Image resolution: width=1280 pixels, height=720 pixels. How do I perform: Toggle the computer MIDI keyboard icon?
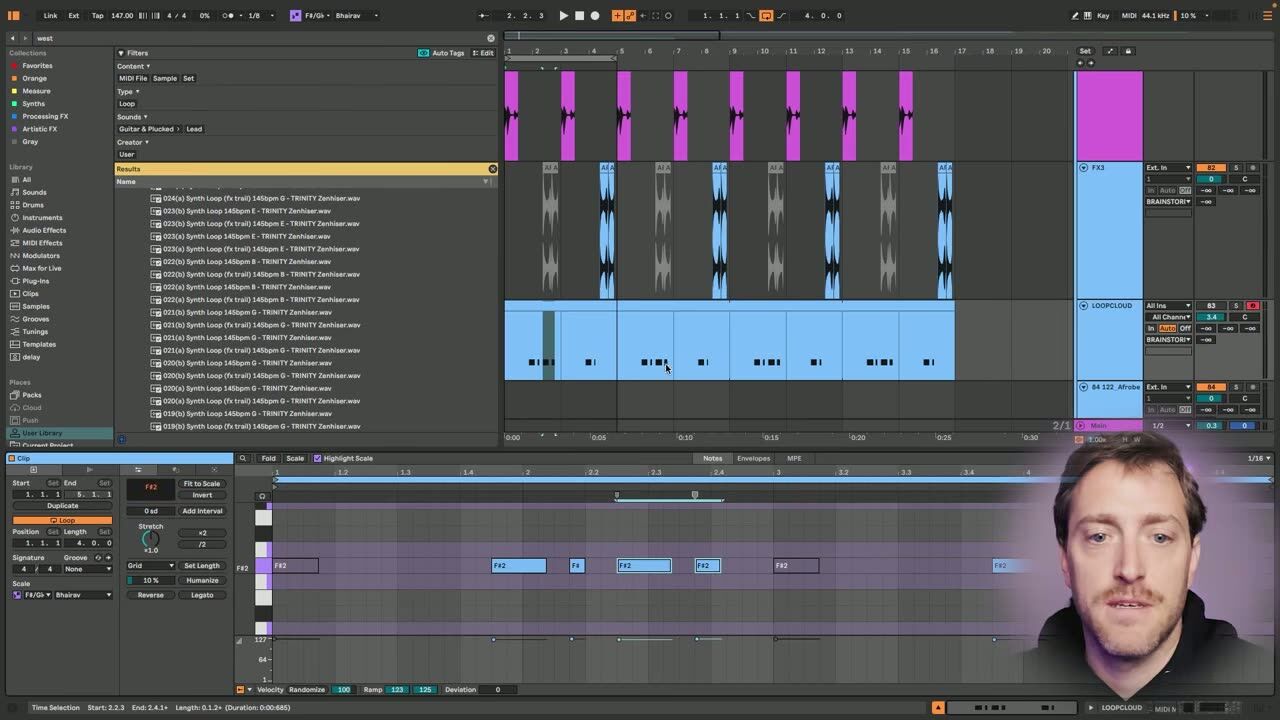pyautogui.click(x=1088, y=15)
